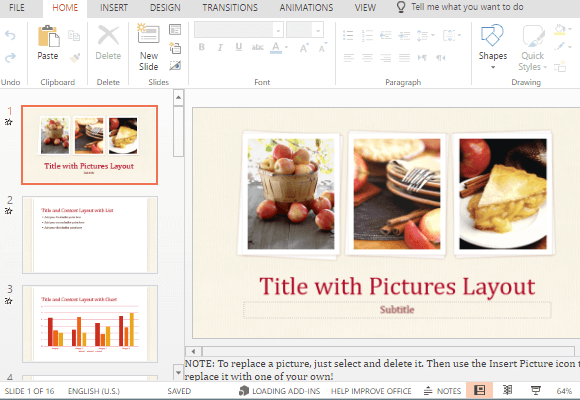580x400 pixels.
Task: Click the Delete X icon
Action: click(108, 36)
